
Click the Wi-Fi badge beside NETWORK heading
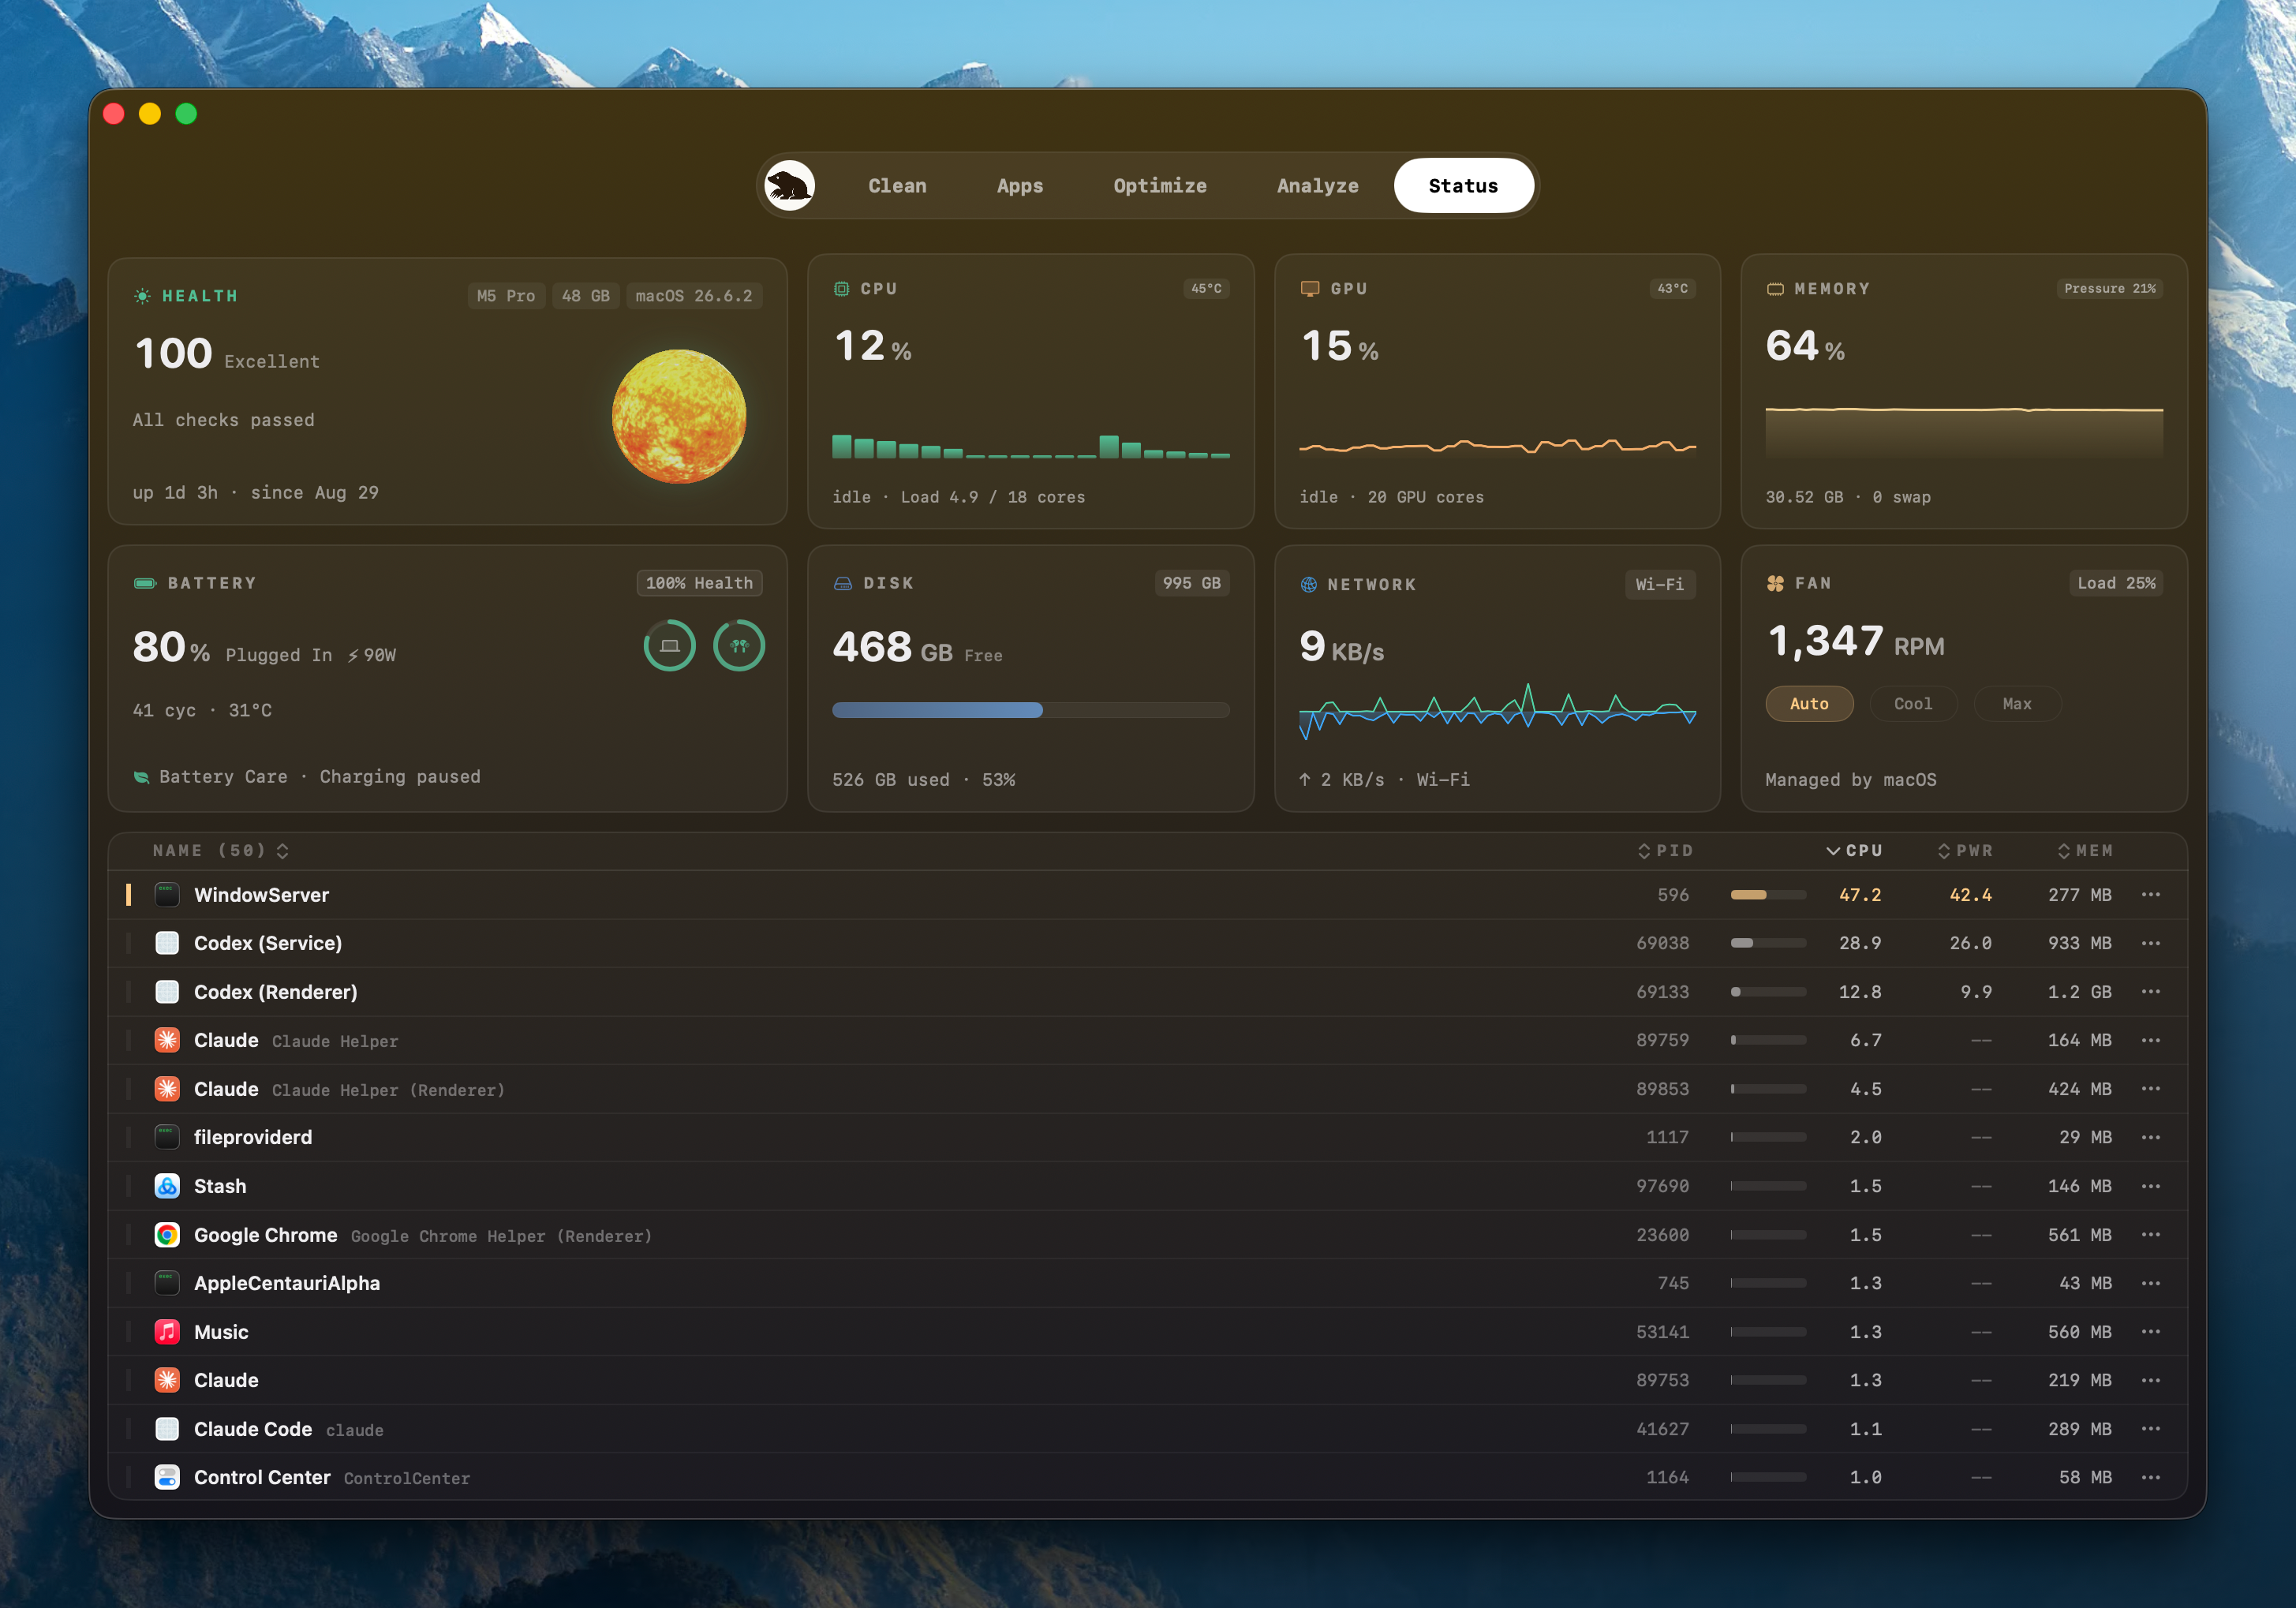[1659, 584]
